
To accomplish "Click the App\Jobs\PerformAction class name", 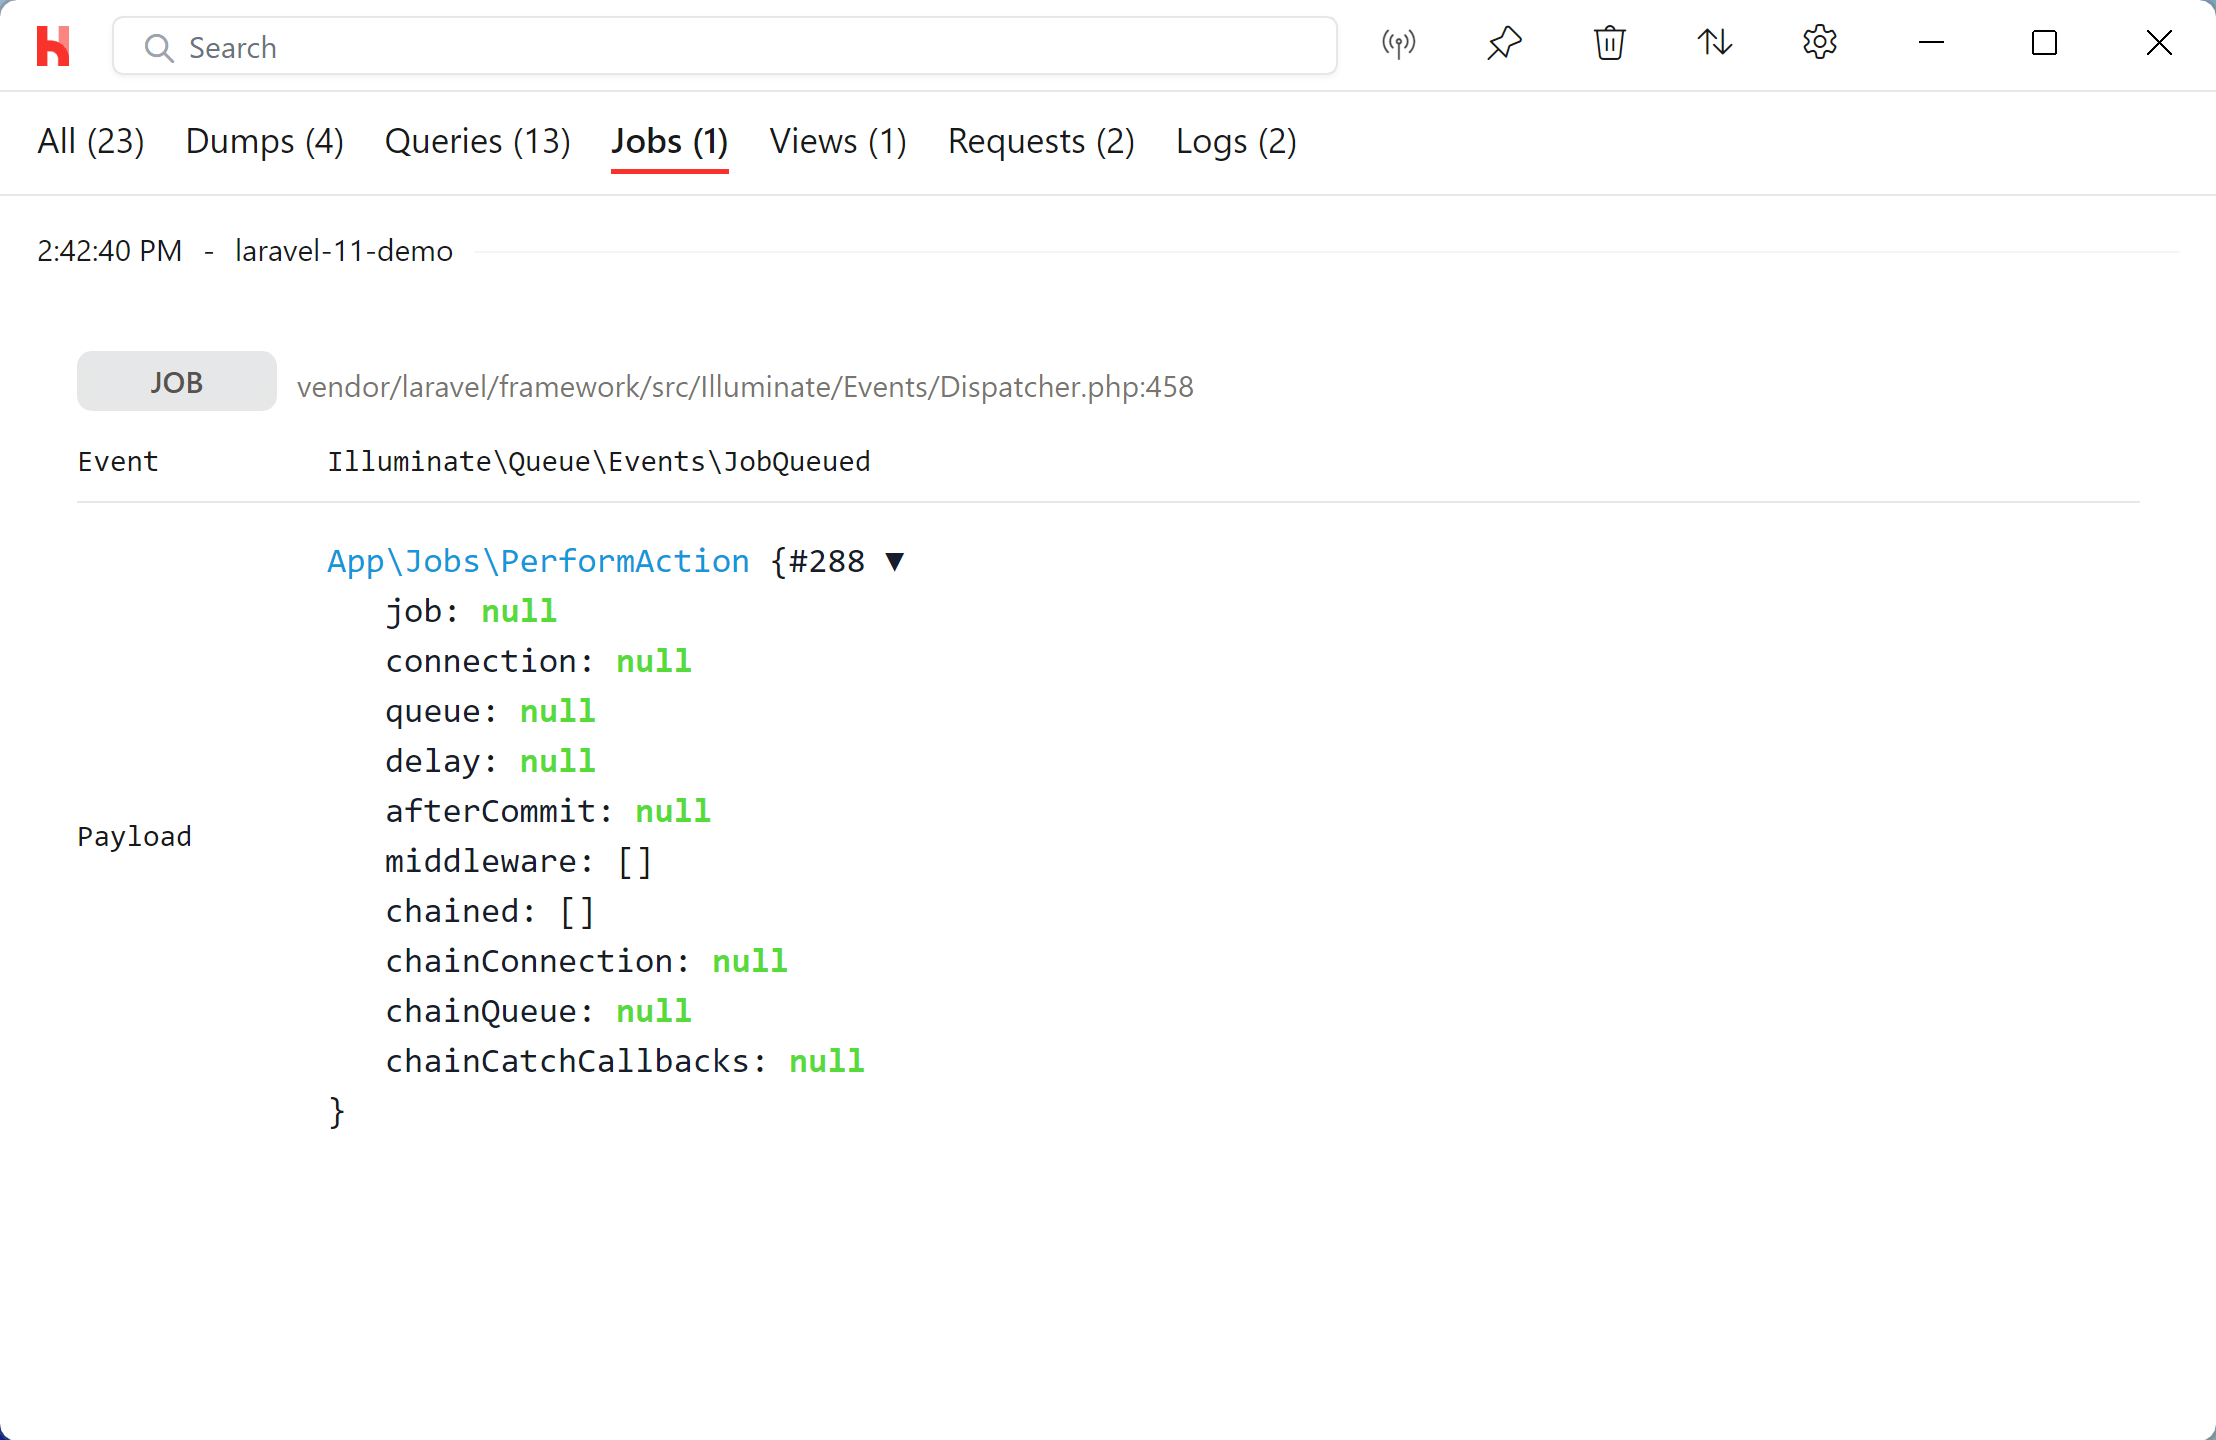I will pos(538,561).
